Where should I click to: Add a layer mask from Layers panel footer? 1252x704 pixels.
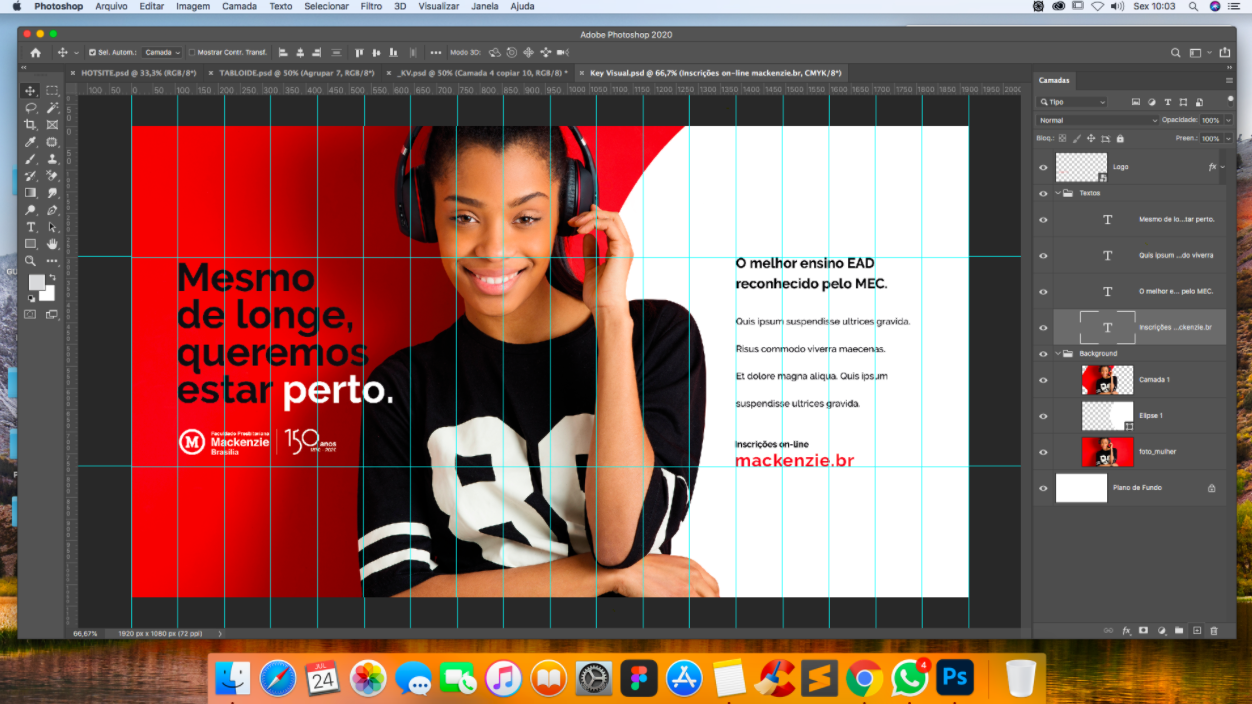click(x=1143, y=631)
